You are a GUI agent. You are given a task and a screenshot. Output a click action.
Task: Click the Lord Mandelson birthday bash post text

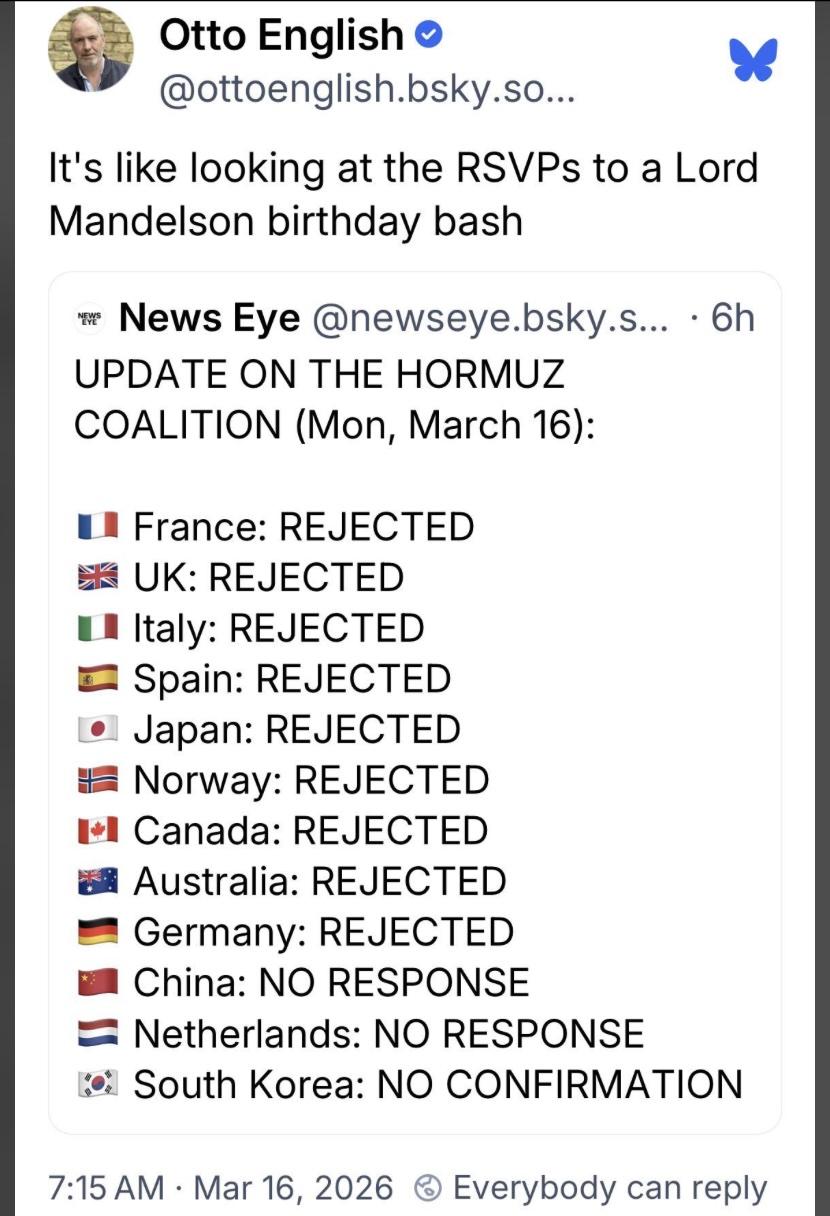pos(403,194)
